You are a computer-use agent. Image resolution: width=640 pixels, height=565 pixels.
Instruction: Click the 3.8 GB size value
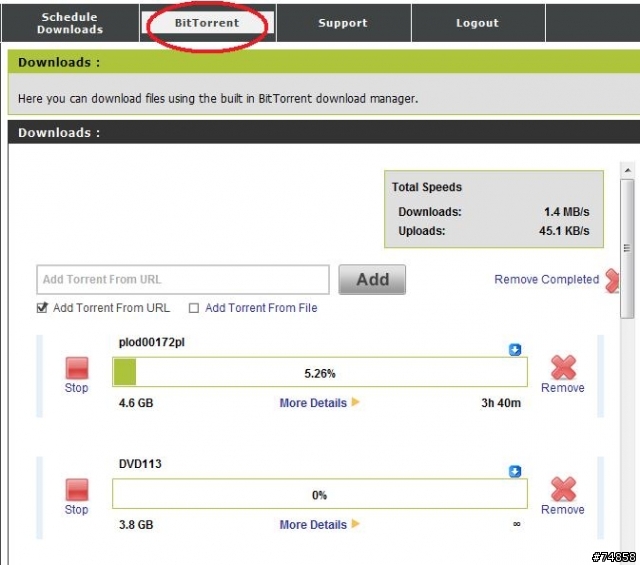(x=136, y=525)
